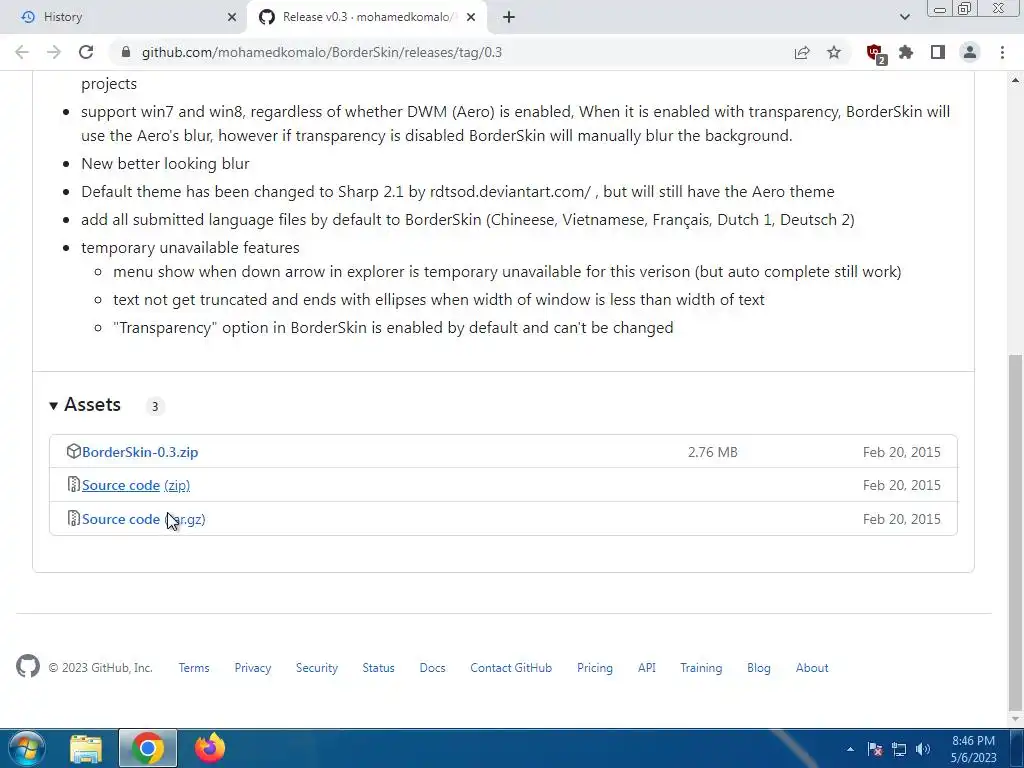
Task: Go back to previous page
Action: click(x=22, y=52)
